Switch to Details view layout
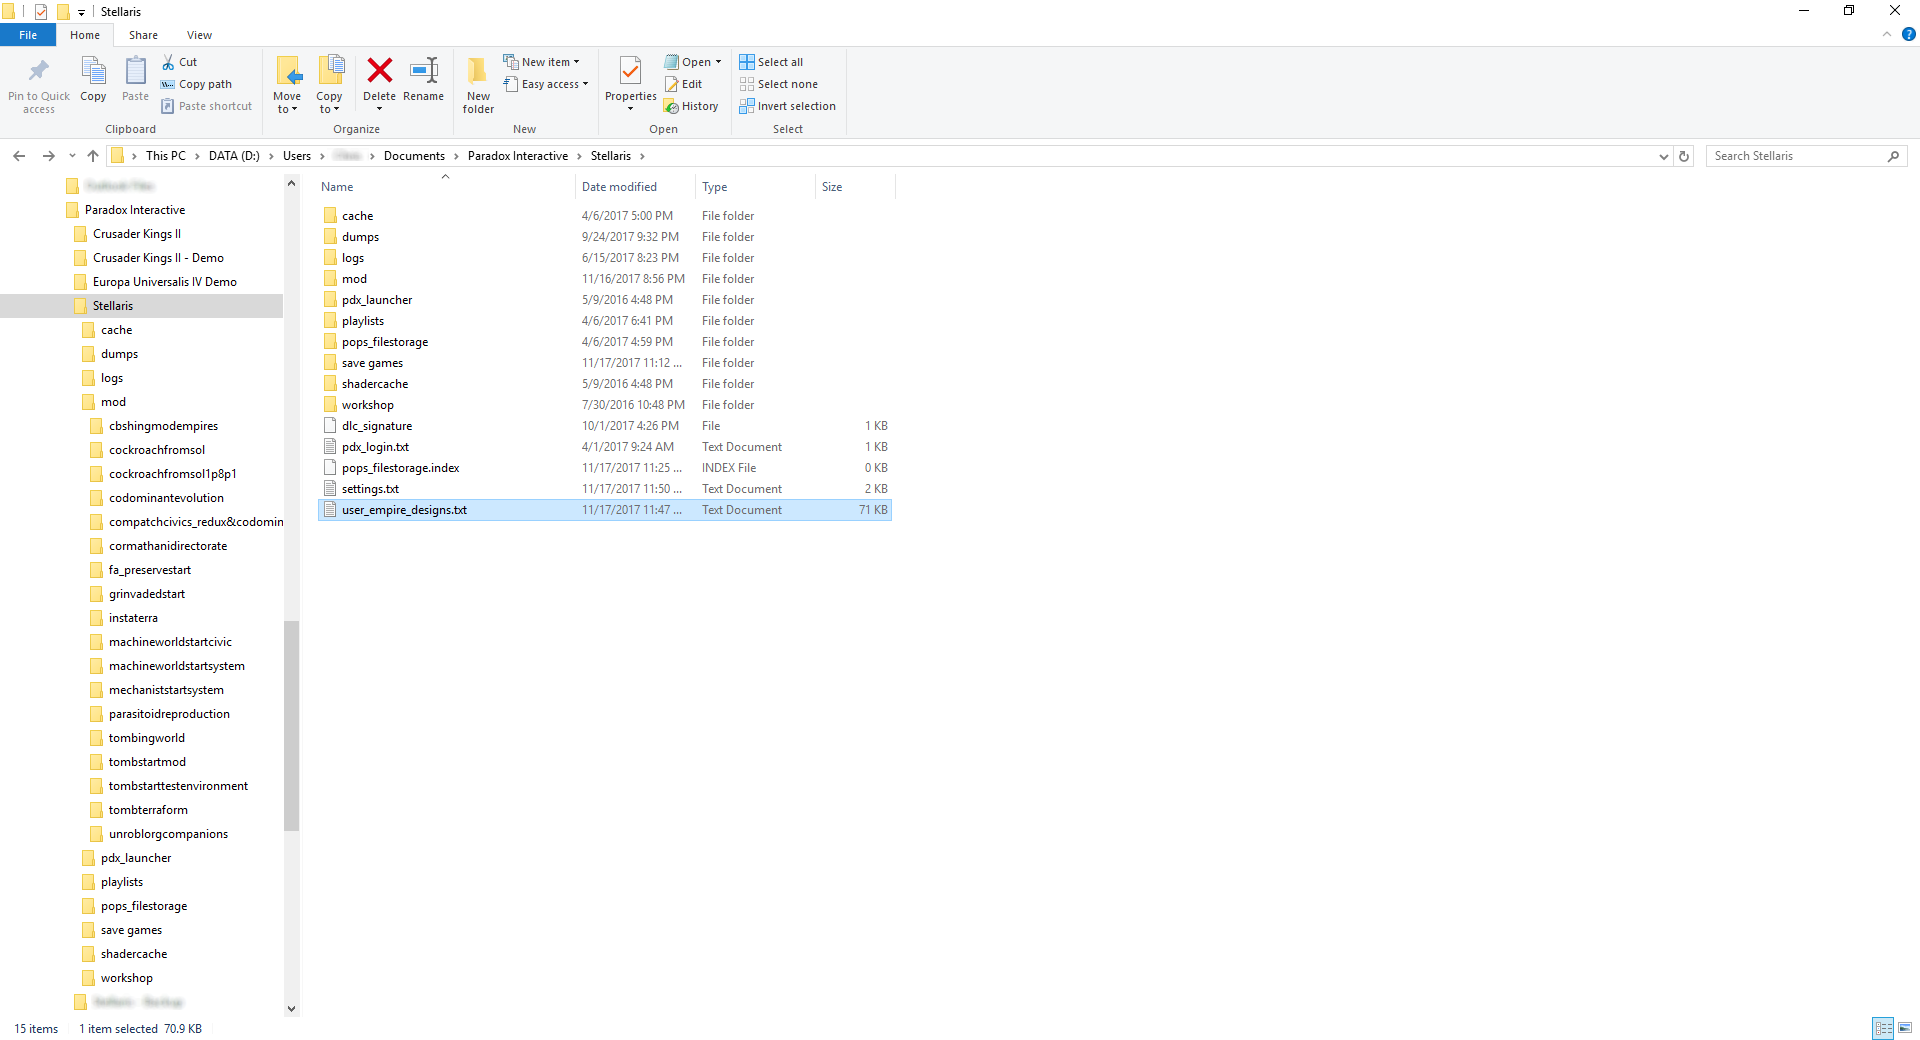The image size is (1920, 1040). click(1884, 1028)
